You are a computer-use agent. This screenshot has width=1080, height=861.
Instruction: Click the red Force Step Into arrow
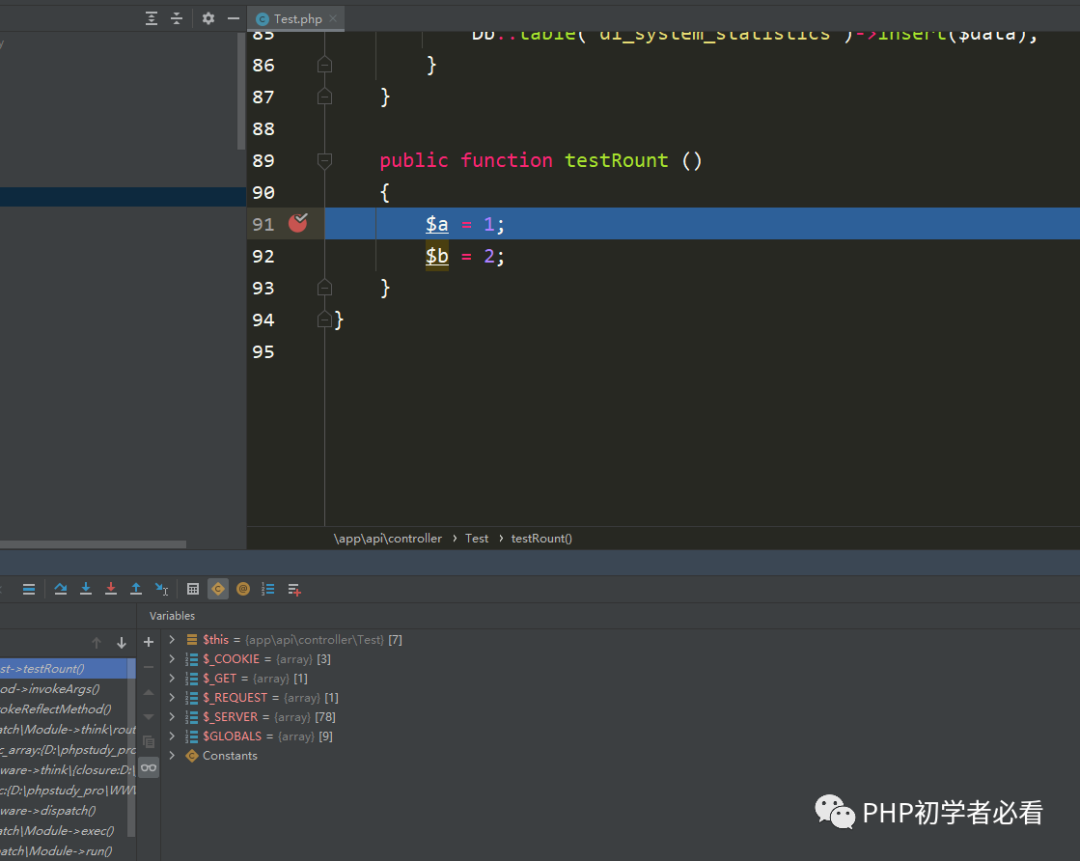click(x=111, y=589)
